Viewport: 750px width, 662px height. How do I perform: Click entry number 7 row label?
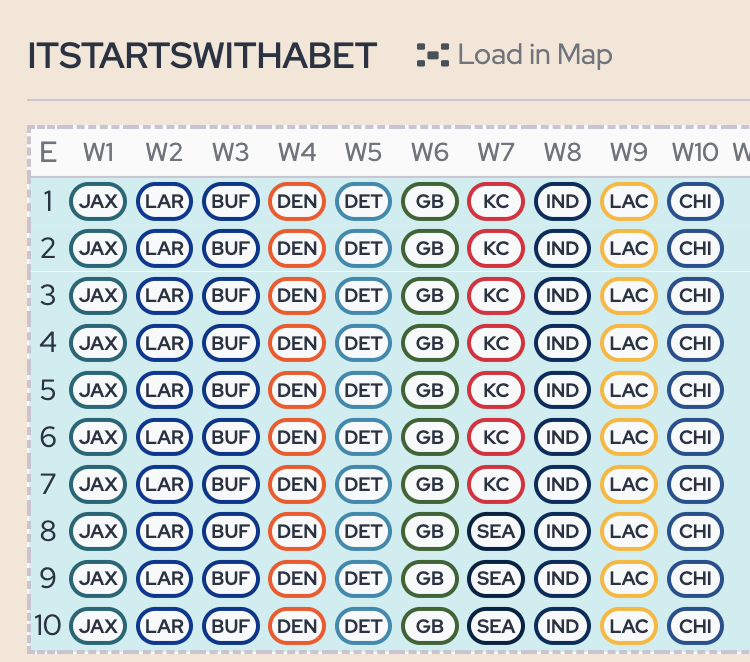point(48,485)
